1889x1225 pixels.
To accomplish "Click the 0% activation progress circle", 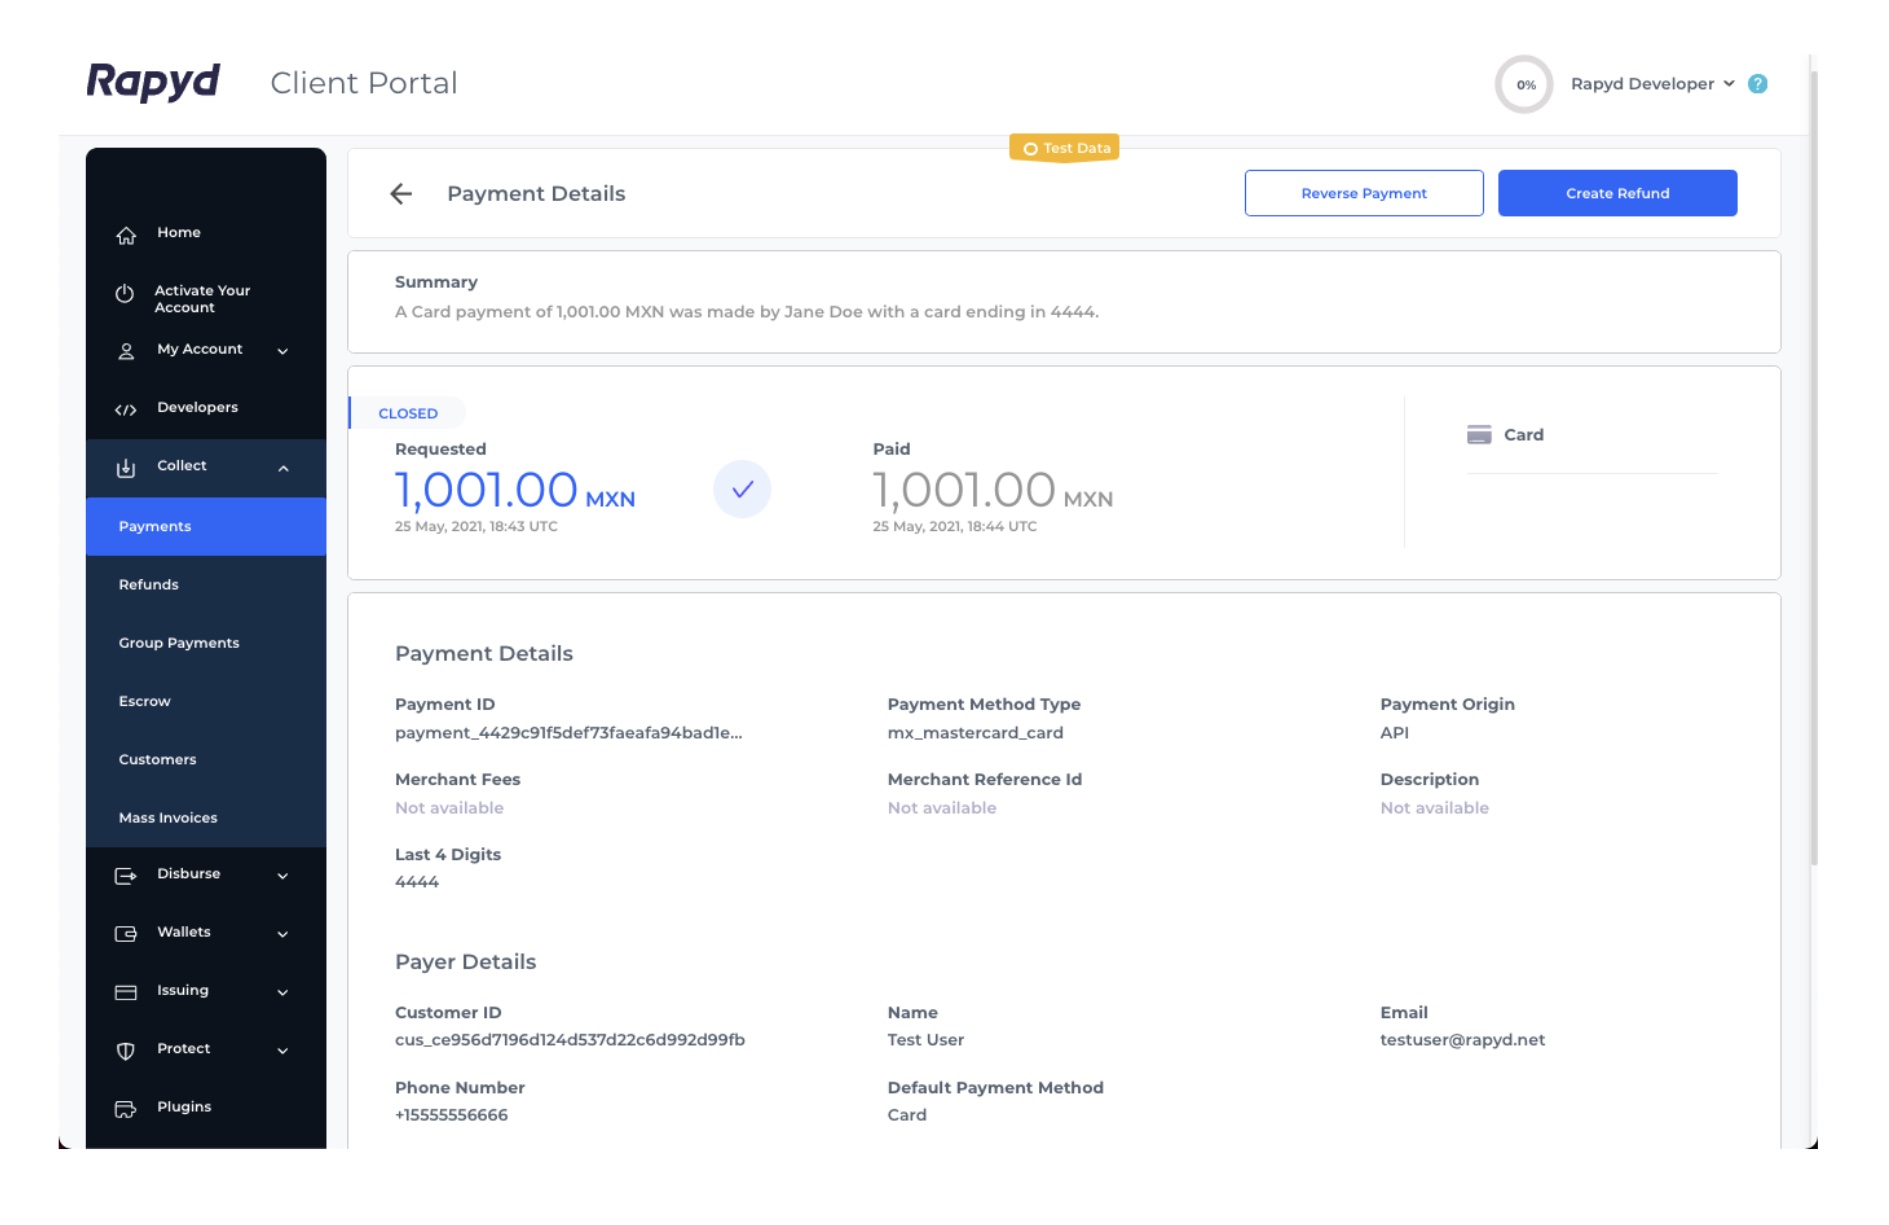I will (x=1524, y=85).
